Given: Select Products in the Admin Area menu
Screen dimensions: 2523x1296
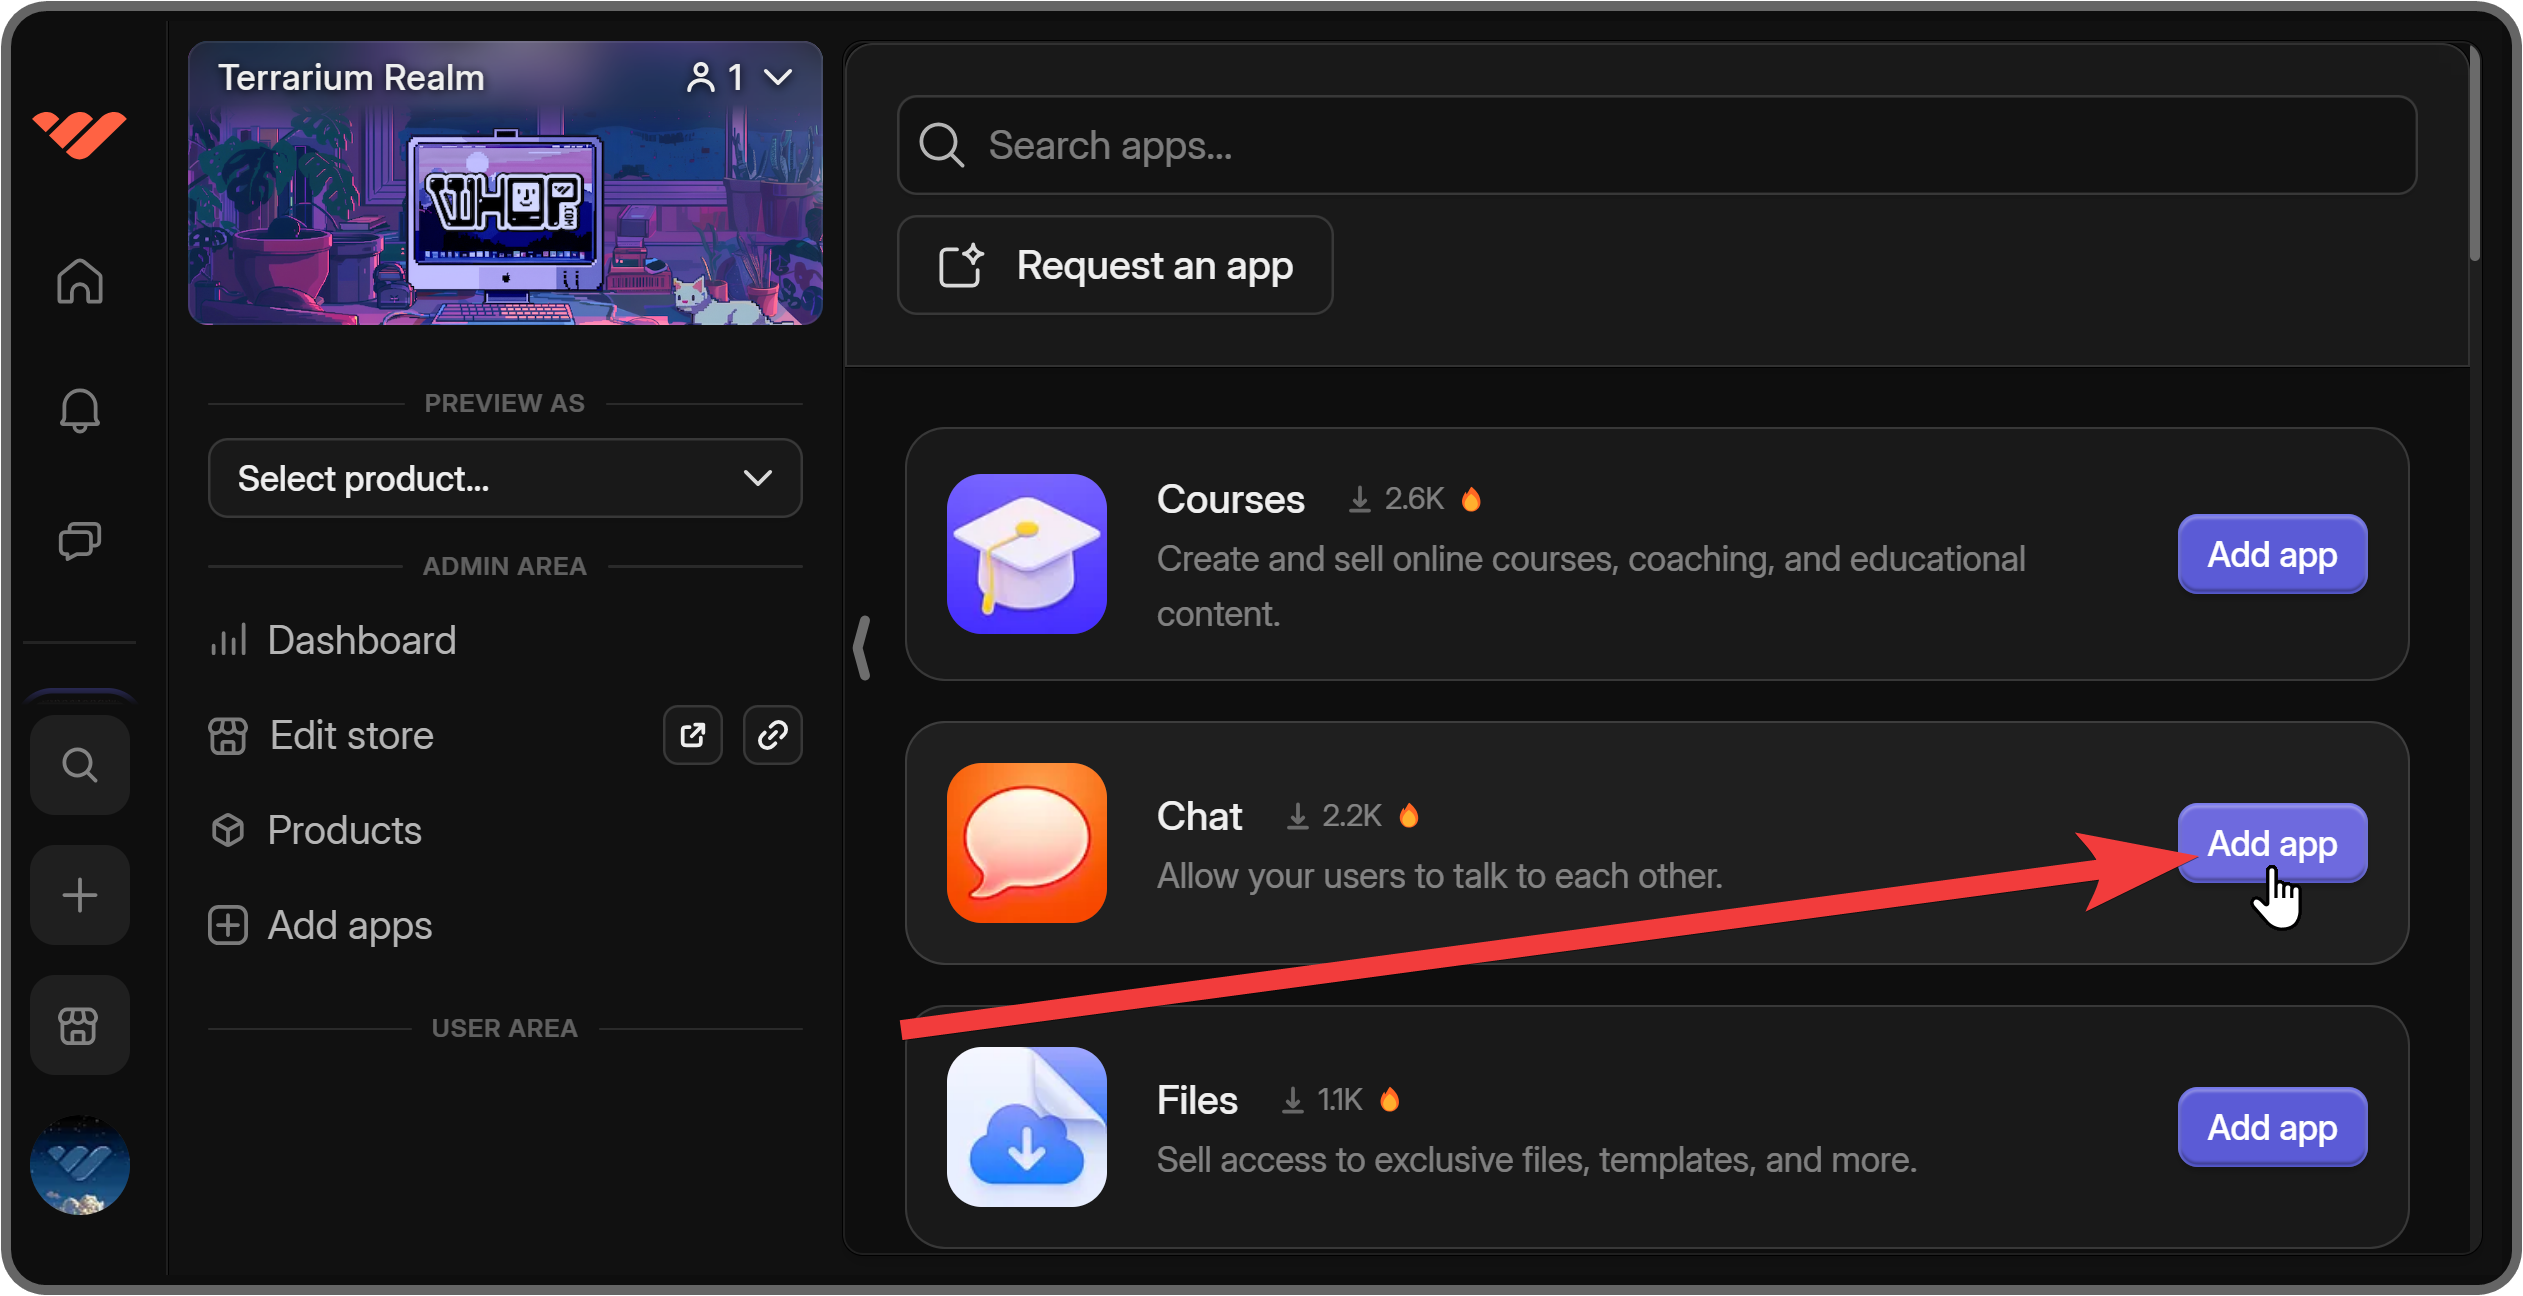Looking at the screenshot, I should (344, 830).
